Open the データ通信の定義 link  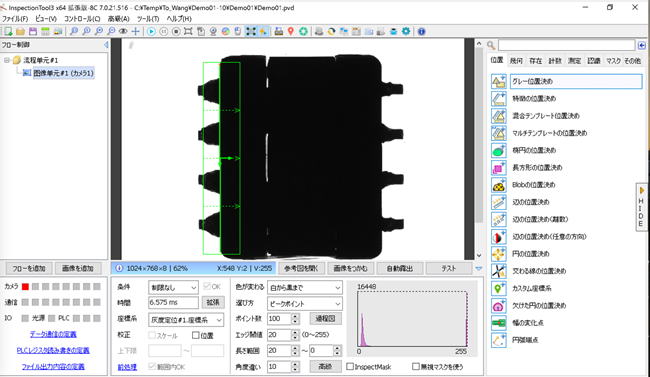(x=53, y=334)
